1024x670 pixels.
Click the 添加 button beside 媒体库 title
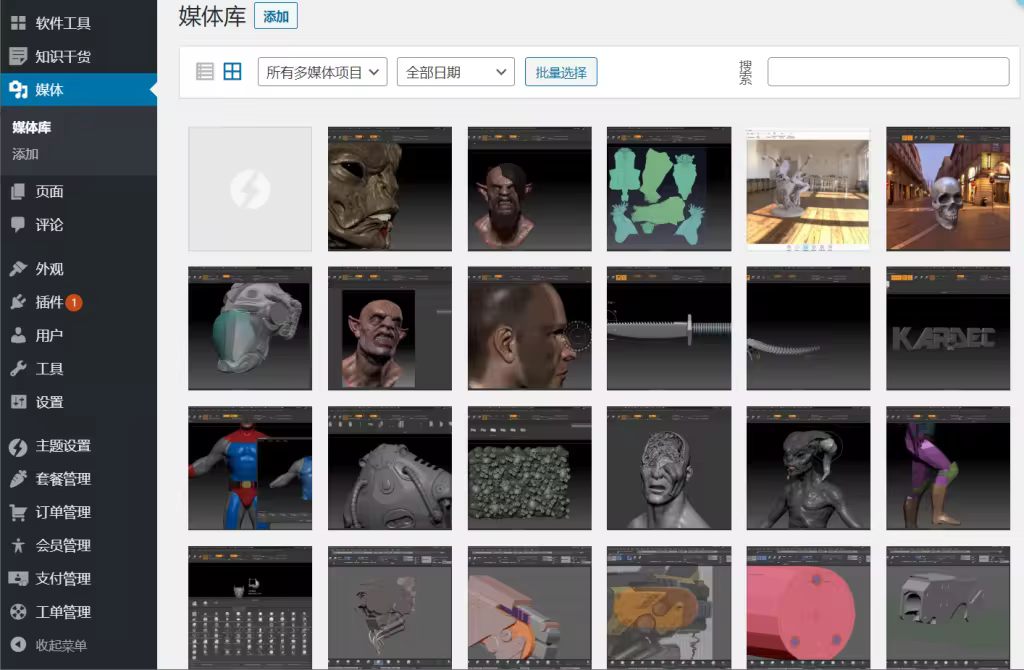[x=276, y=16]
